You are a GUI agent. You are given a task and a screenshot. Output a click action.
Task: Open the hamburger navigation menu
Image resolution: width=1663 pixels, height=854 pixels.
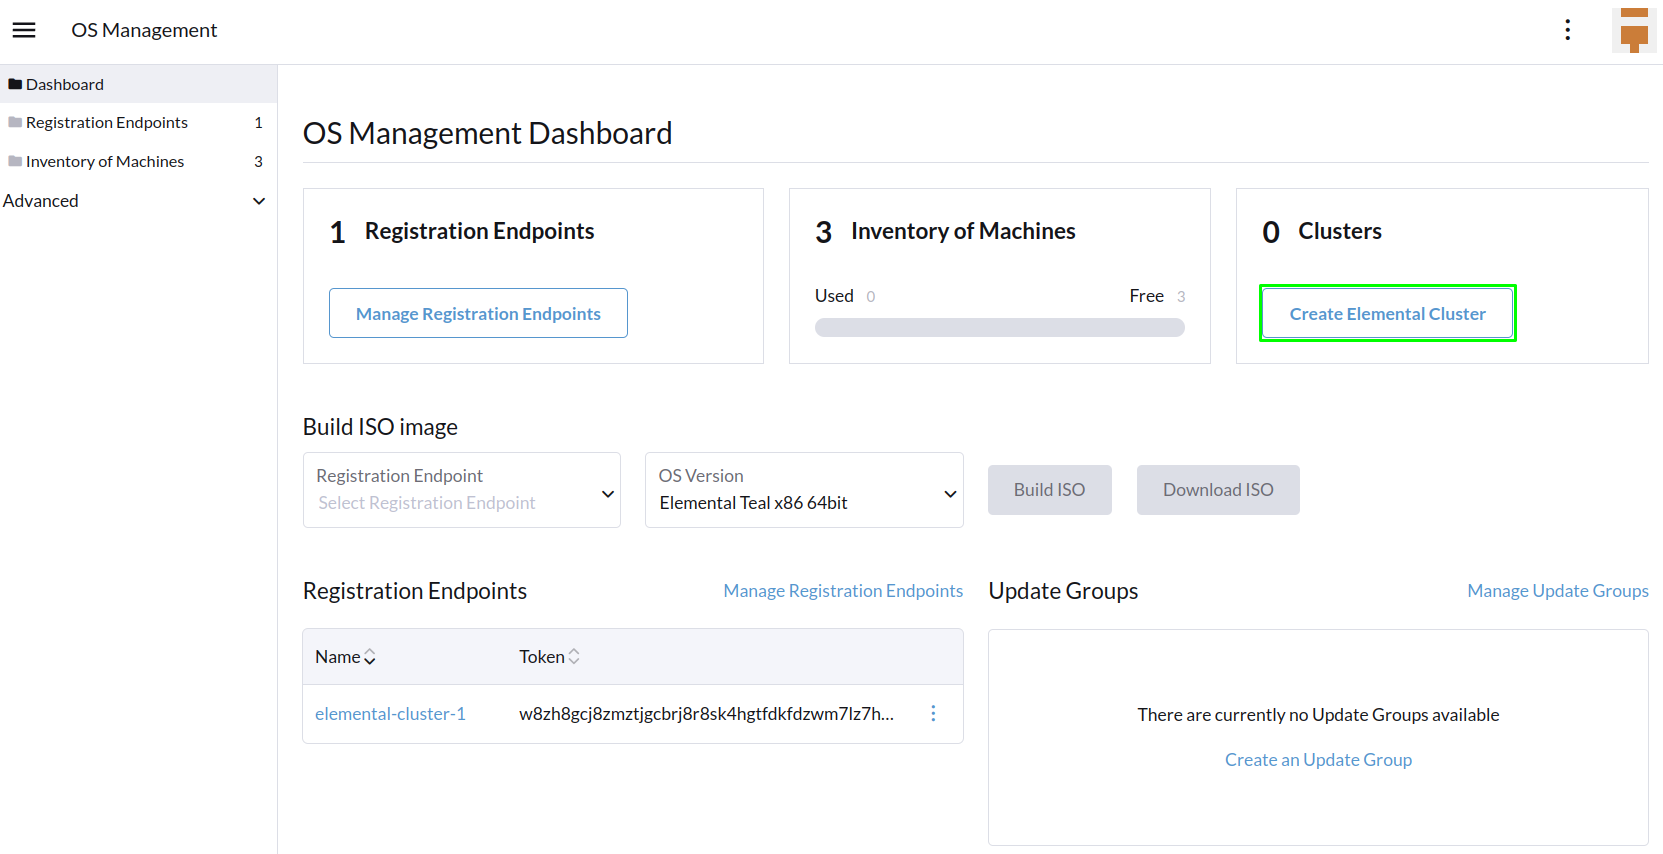[24, 30]
